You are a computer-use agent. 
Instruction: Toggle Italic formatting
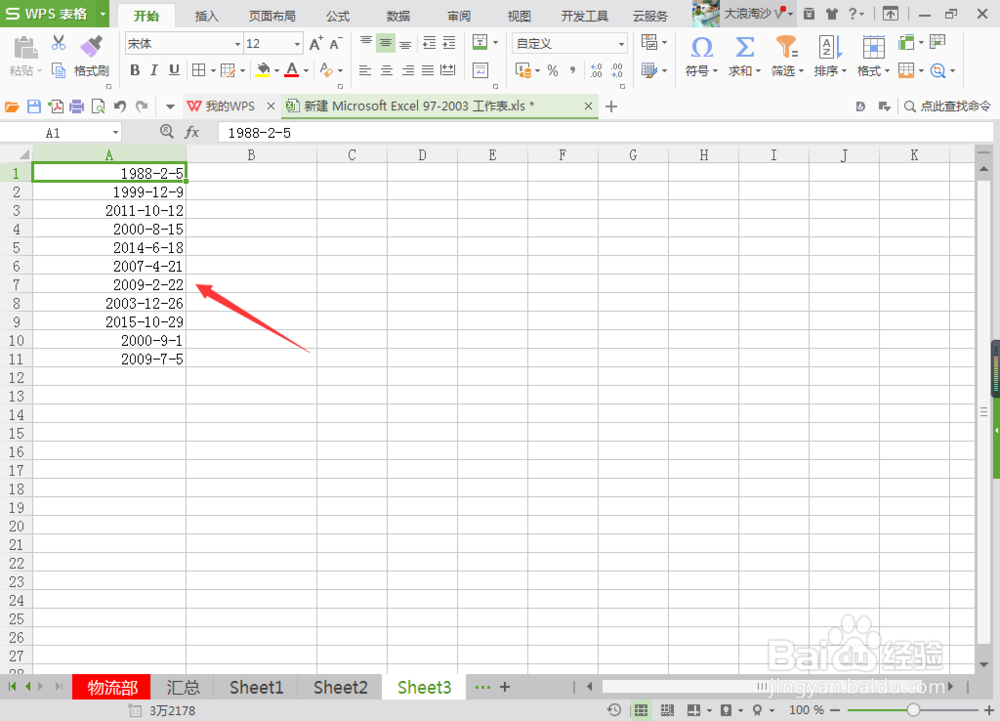[x=154, y=70]
